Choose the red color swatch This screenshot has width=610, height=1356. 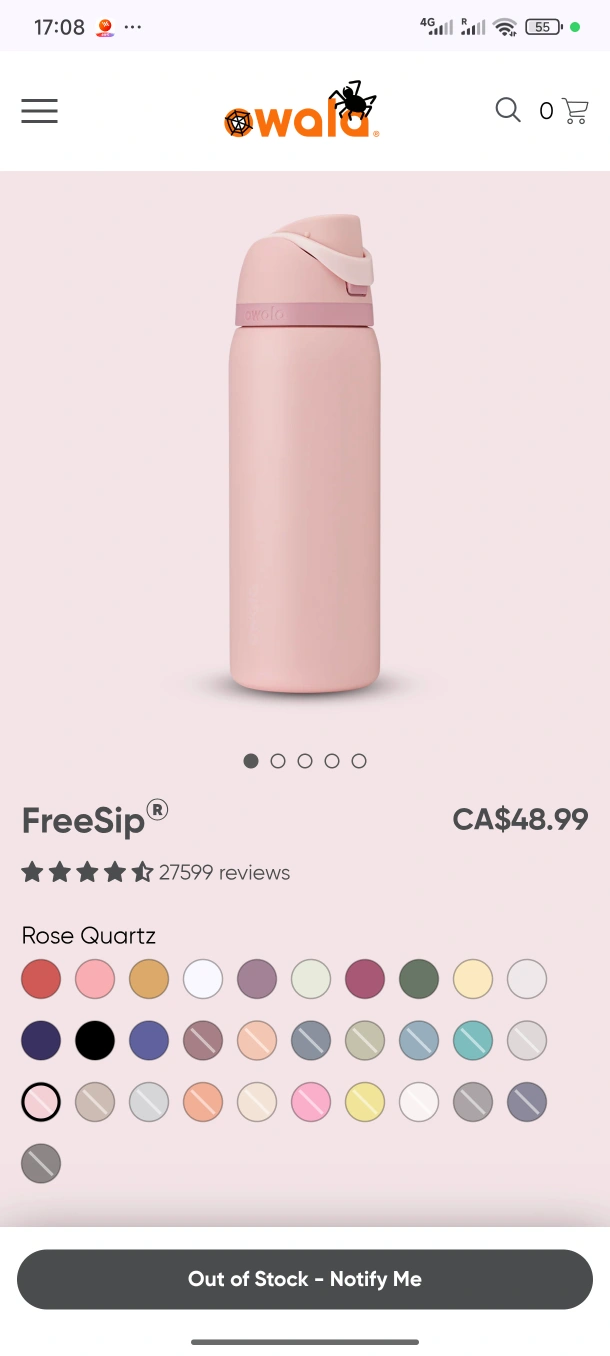tap(41, 979)
